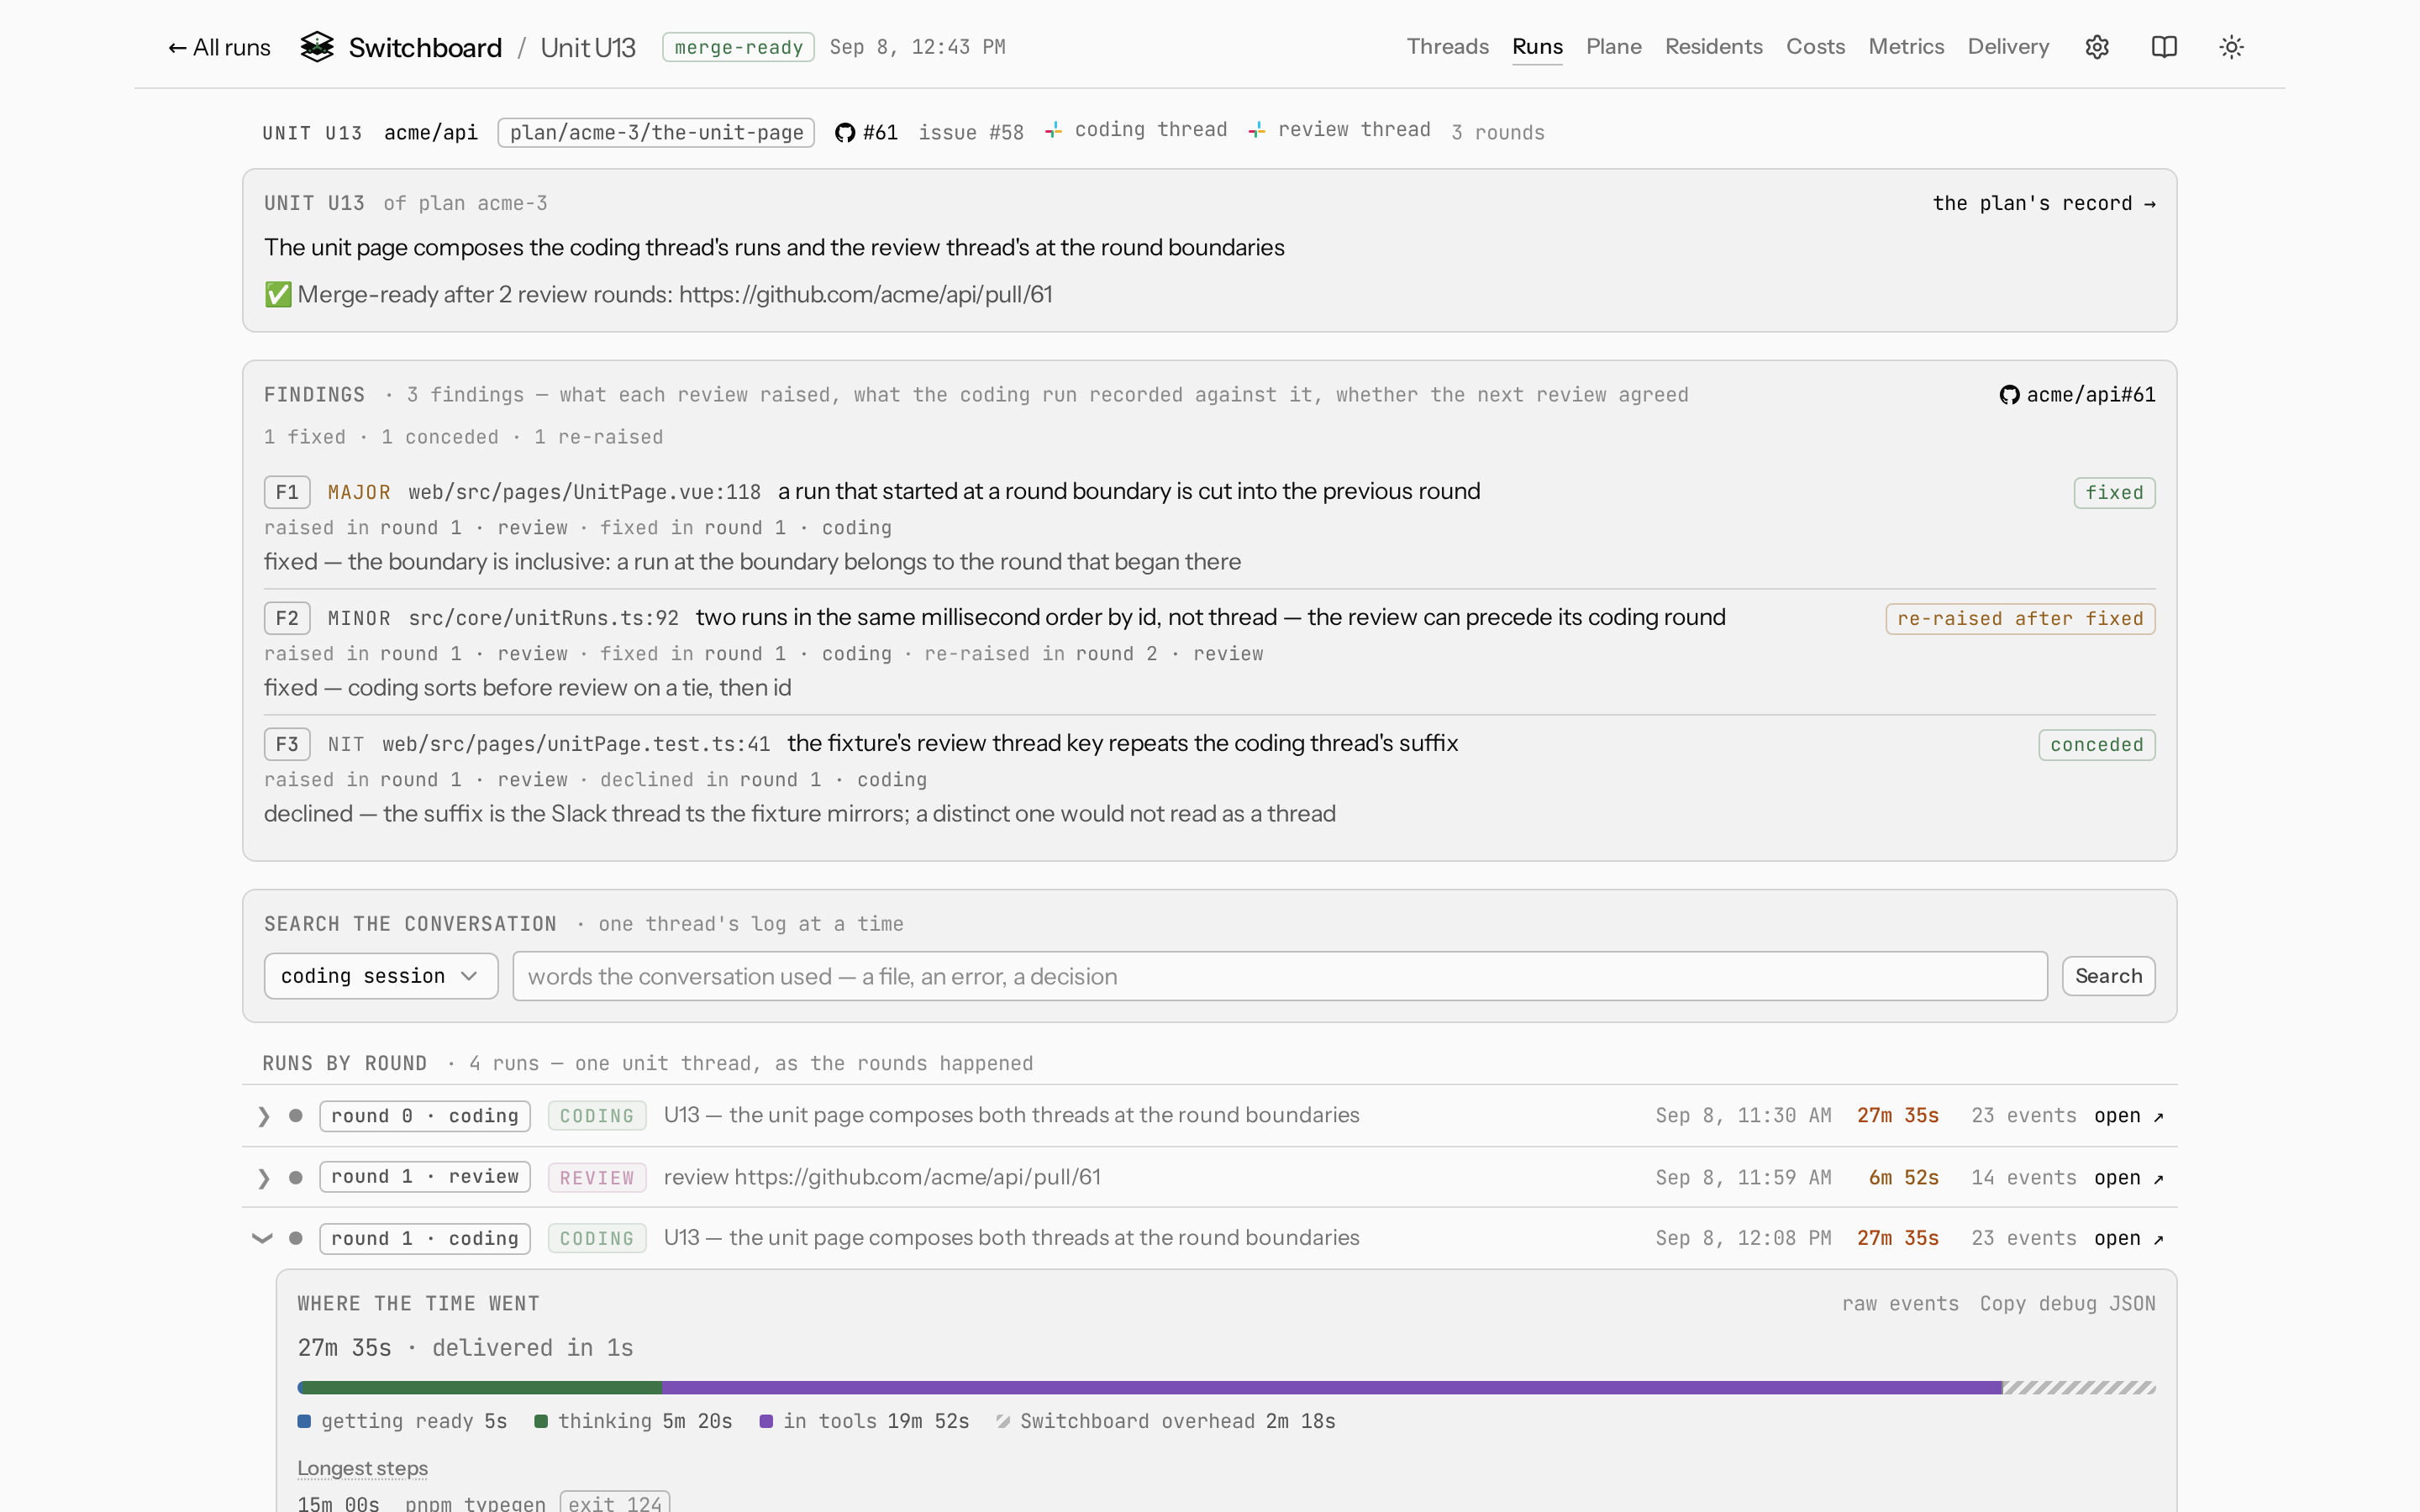Open the round 0 coding run in new tab
The image size is (2420, 1512).
pyautogui.click(x=2129, y=1116)
